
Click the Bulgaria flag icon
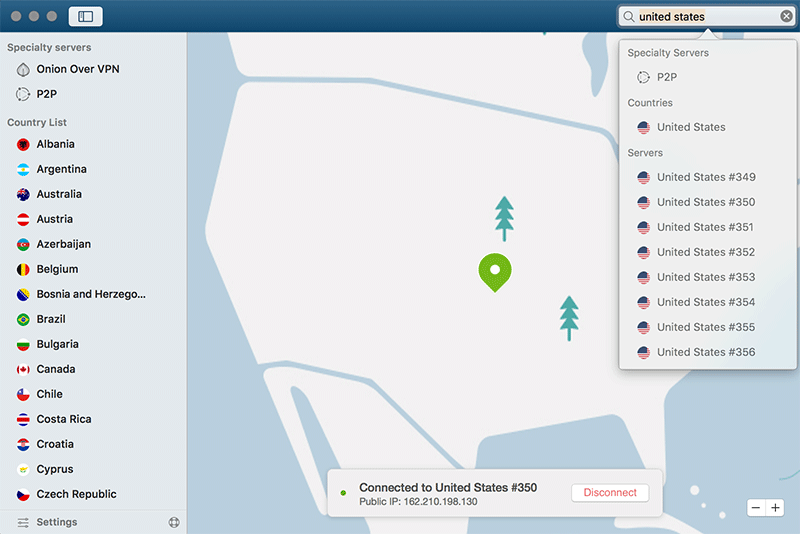(23, 344)
